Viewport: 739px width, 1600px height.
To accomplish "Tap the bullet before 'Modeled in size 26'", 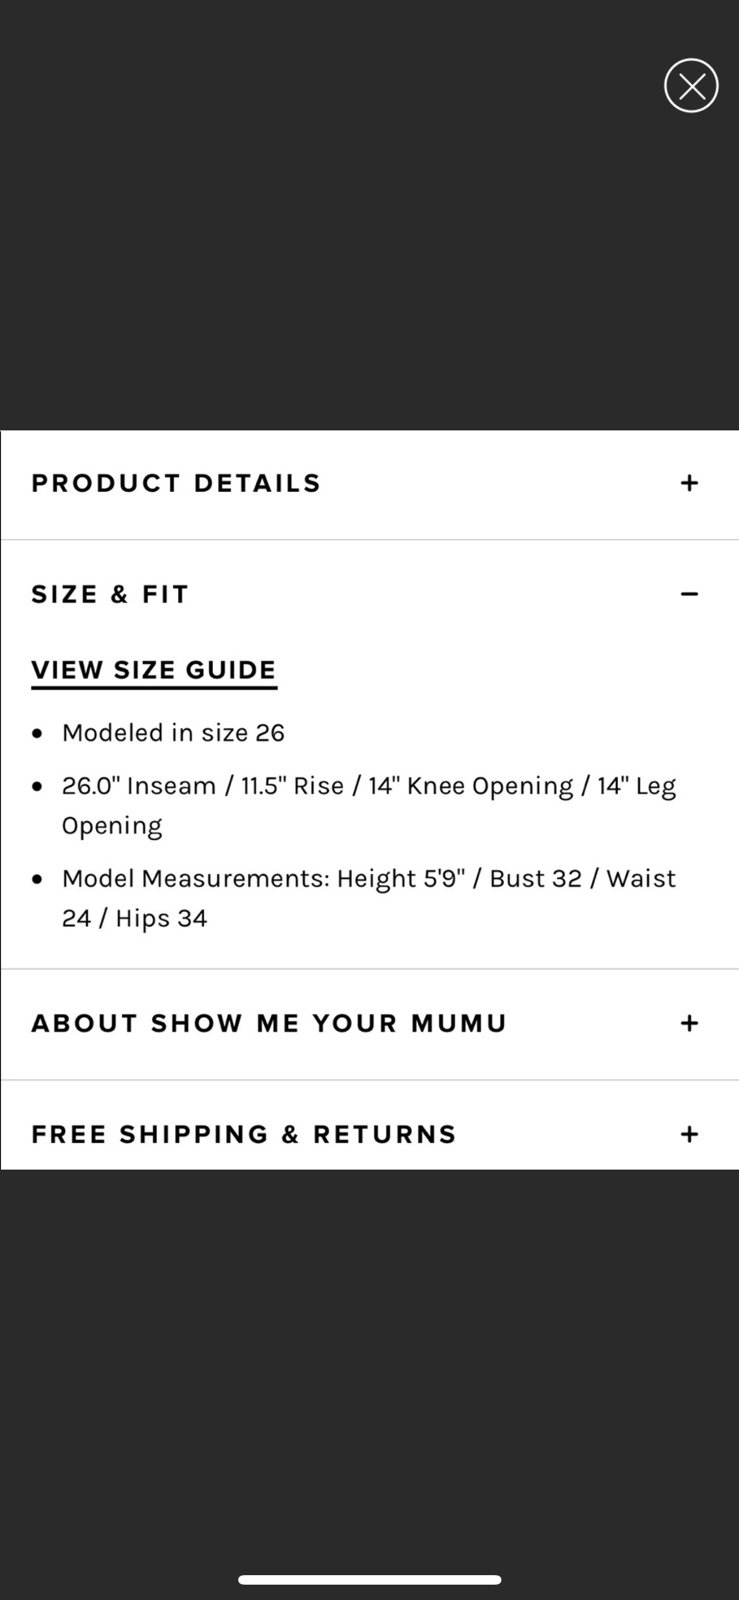I will [38, 734].
